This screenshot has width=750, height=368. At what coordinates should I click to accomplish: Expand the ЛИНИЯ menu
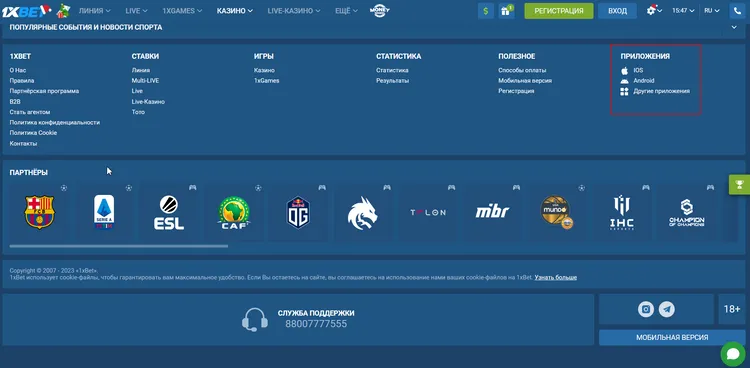point(95,11)
